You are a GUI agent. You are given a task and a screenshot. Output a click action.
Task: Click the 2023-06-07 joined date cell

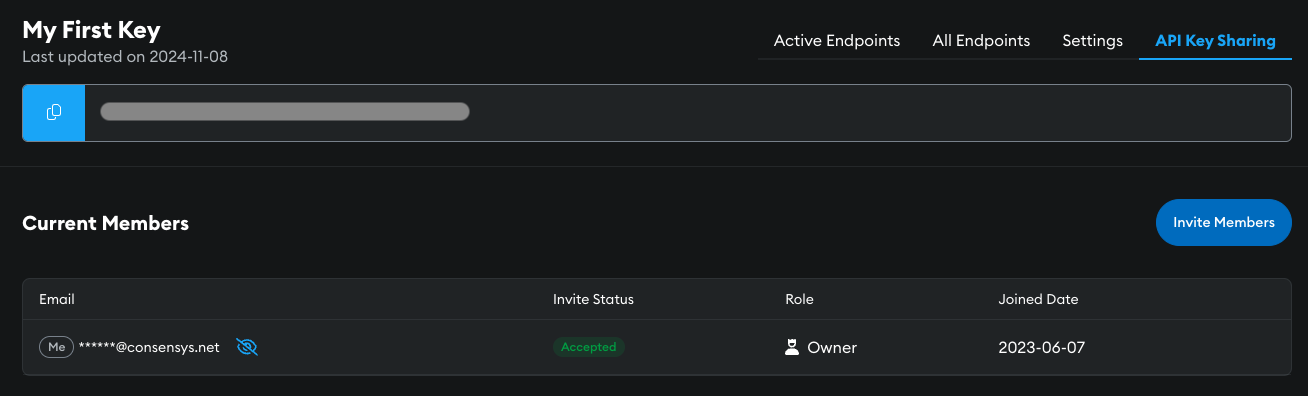[1041, 348]
